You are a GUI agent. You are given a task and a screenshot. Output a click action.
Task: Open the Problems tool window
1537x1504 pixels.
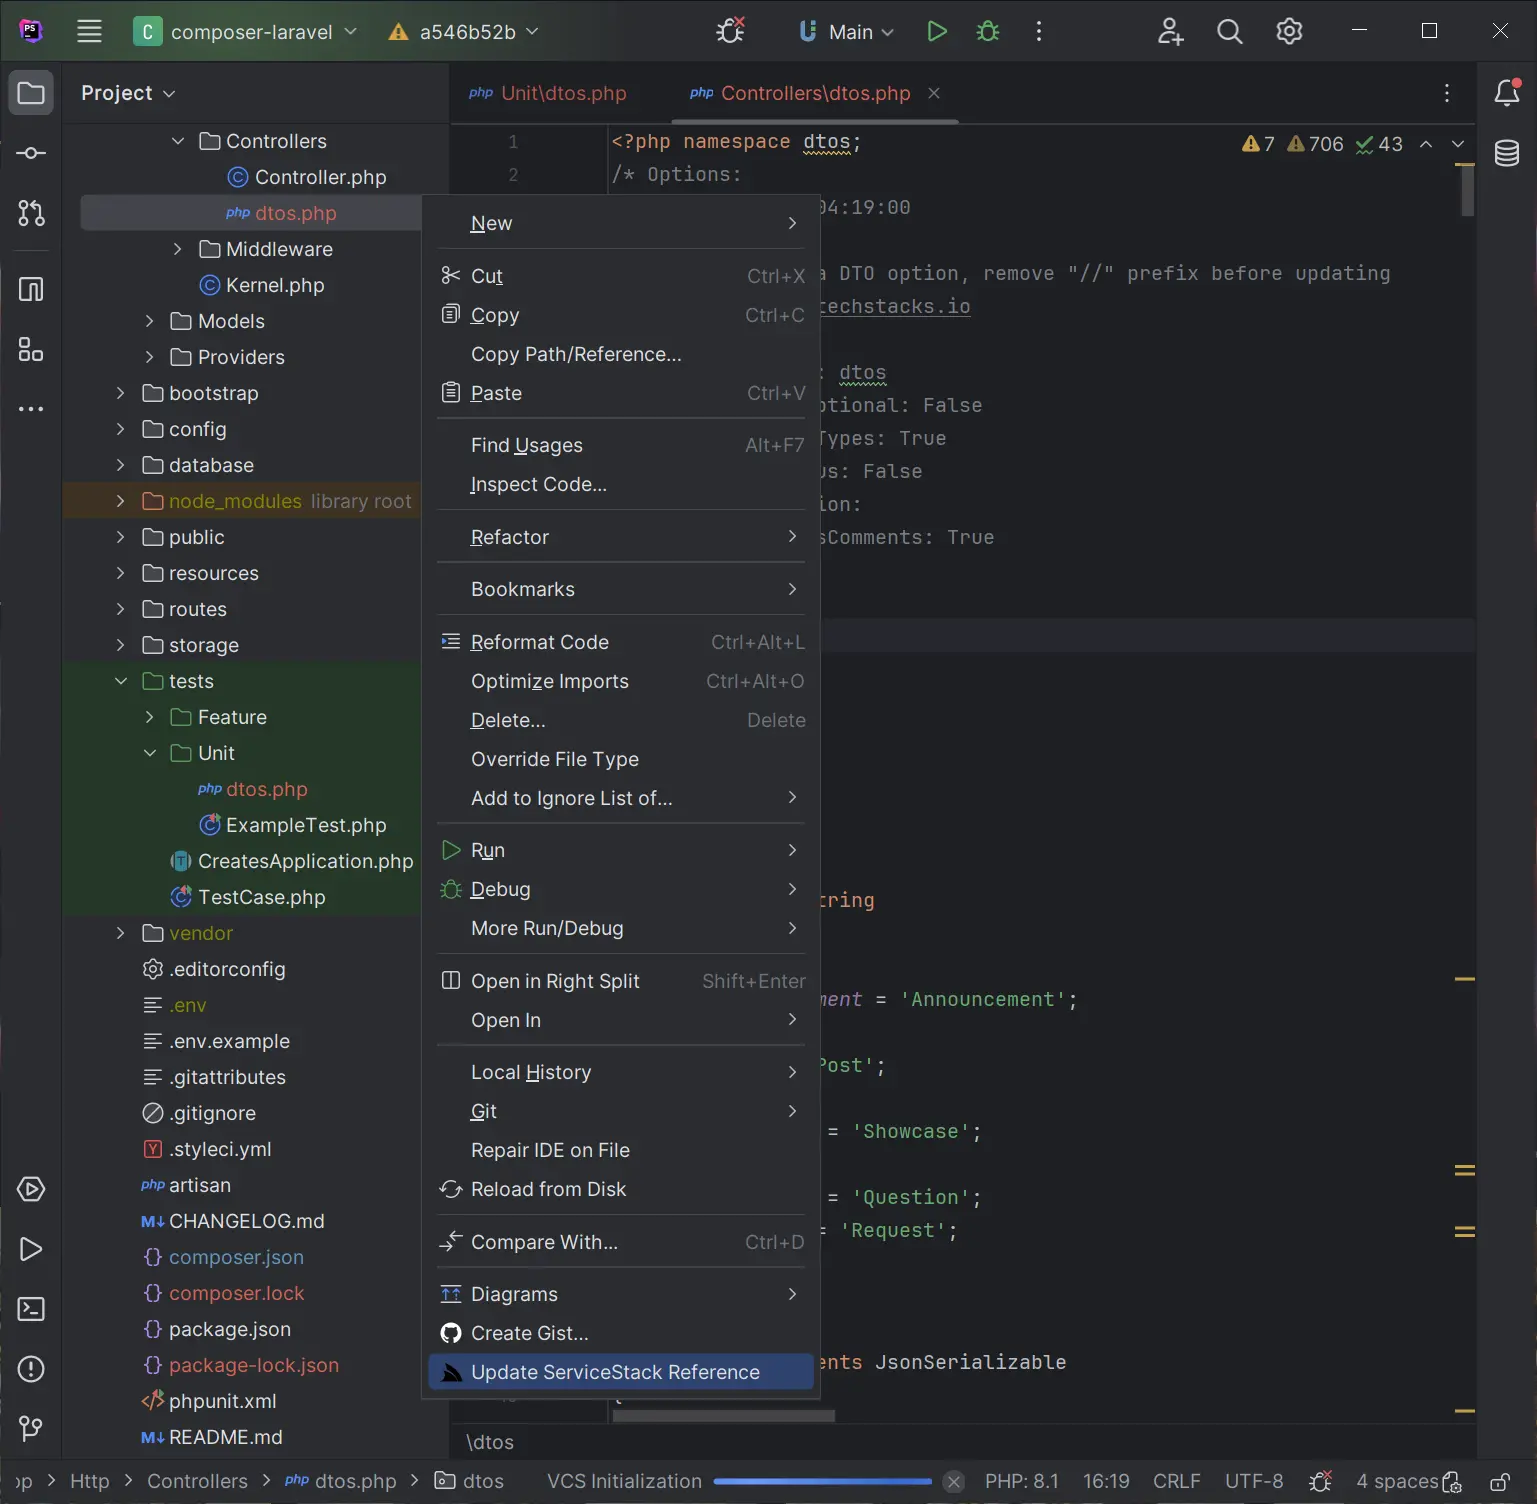[31, 1369]
